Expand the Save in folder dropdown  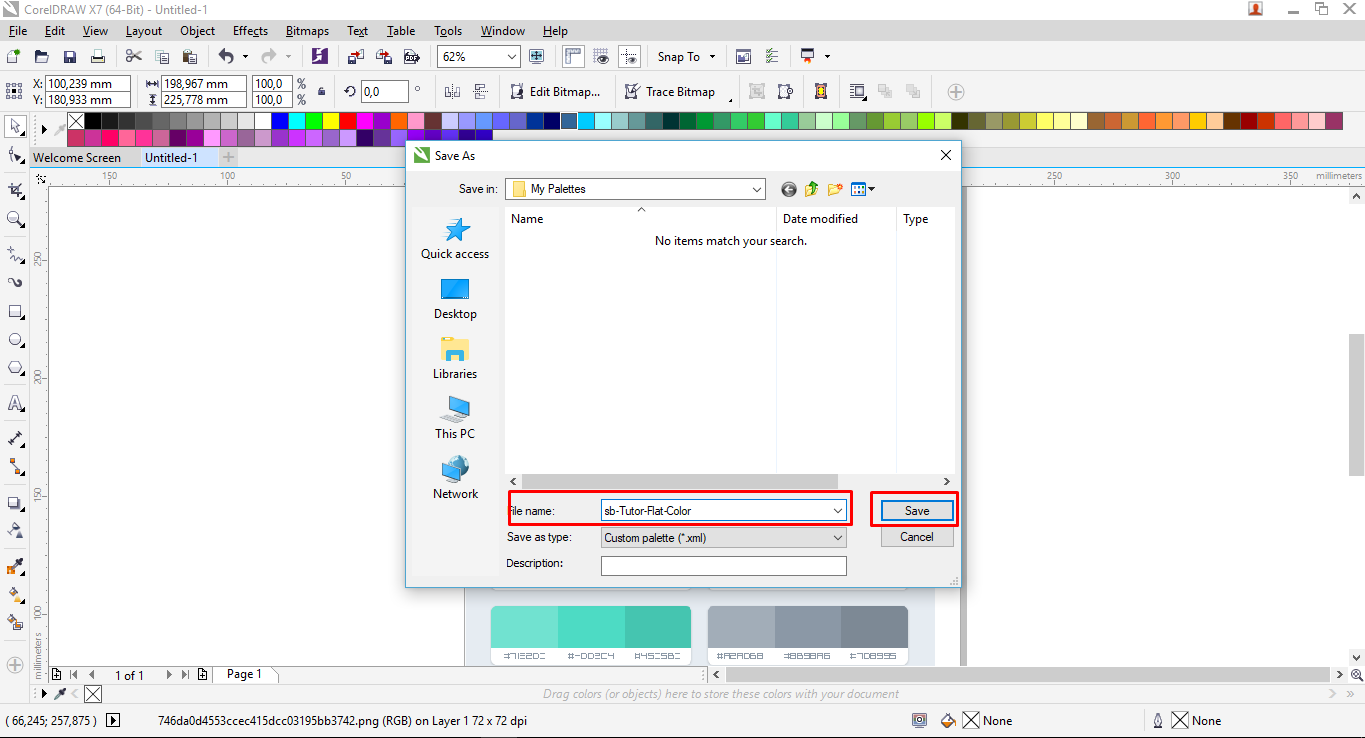[757, 189]
